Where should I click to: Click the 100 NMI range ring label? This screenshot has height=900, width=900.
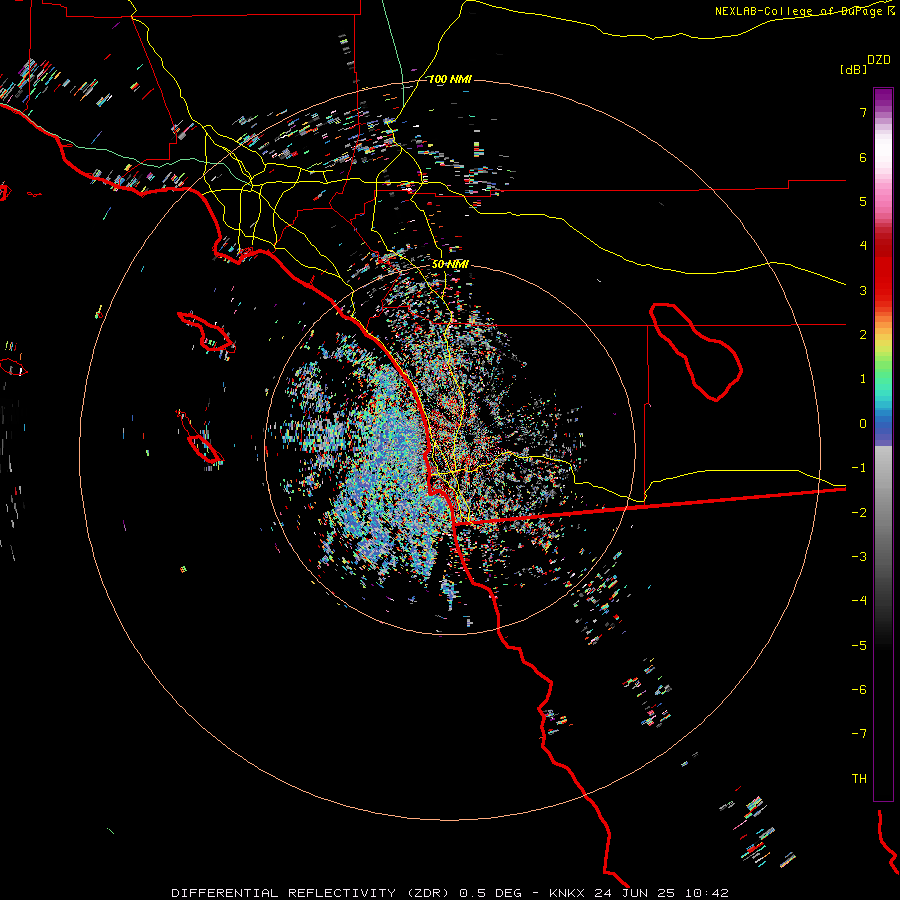[450, 79]
